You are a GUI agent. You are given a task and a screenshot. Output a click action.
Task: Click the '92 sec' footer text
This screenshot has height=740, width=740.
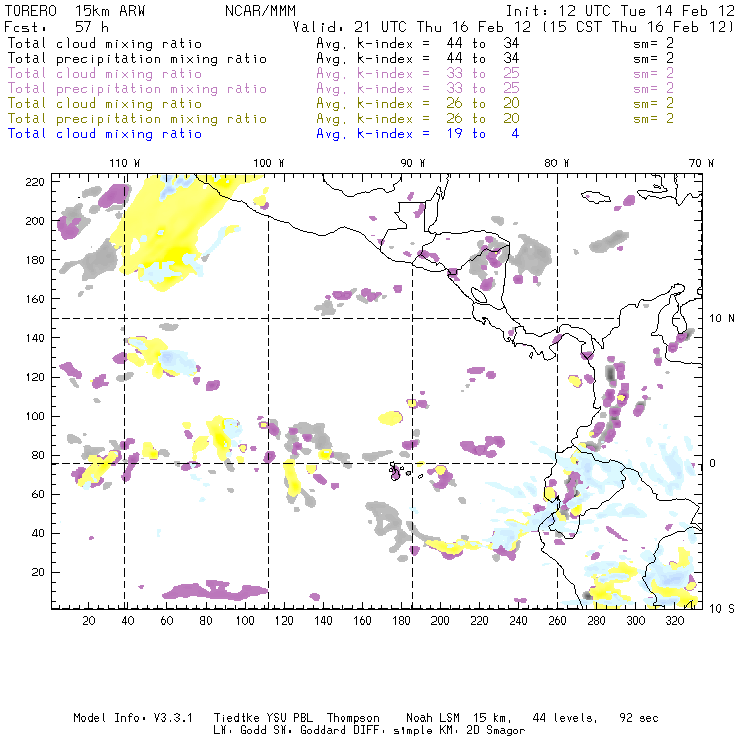[x=639, y=718]
